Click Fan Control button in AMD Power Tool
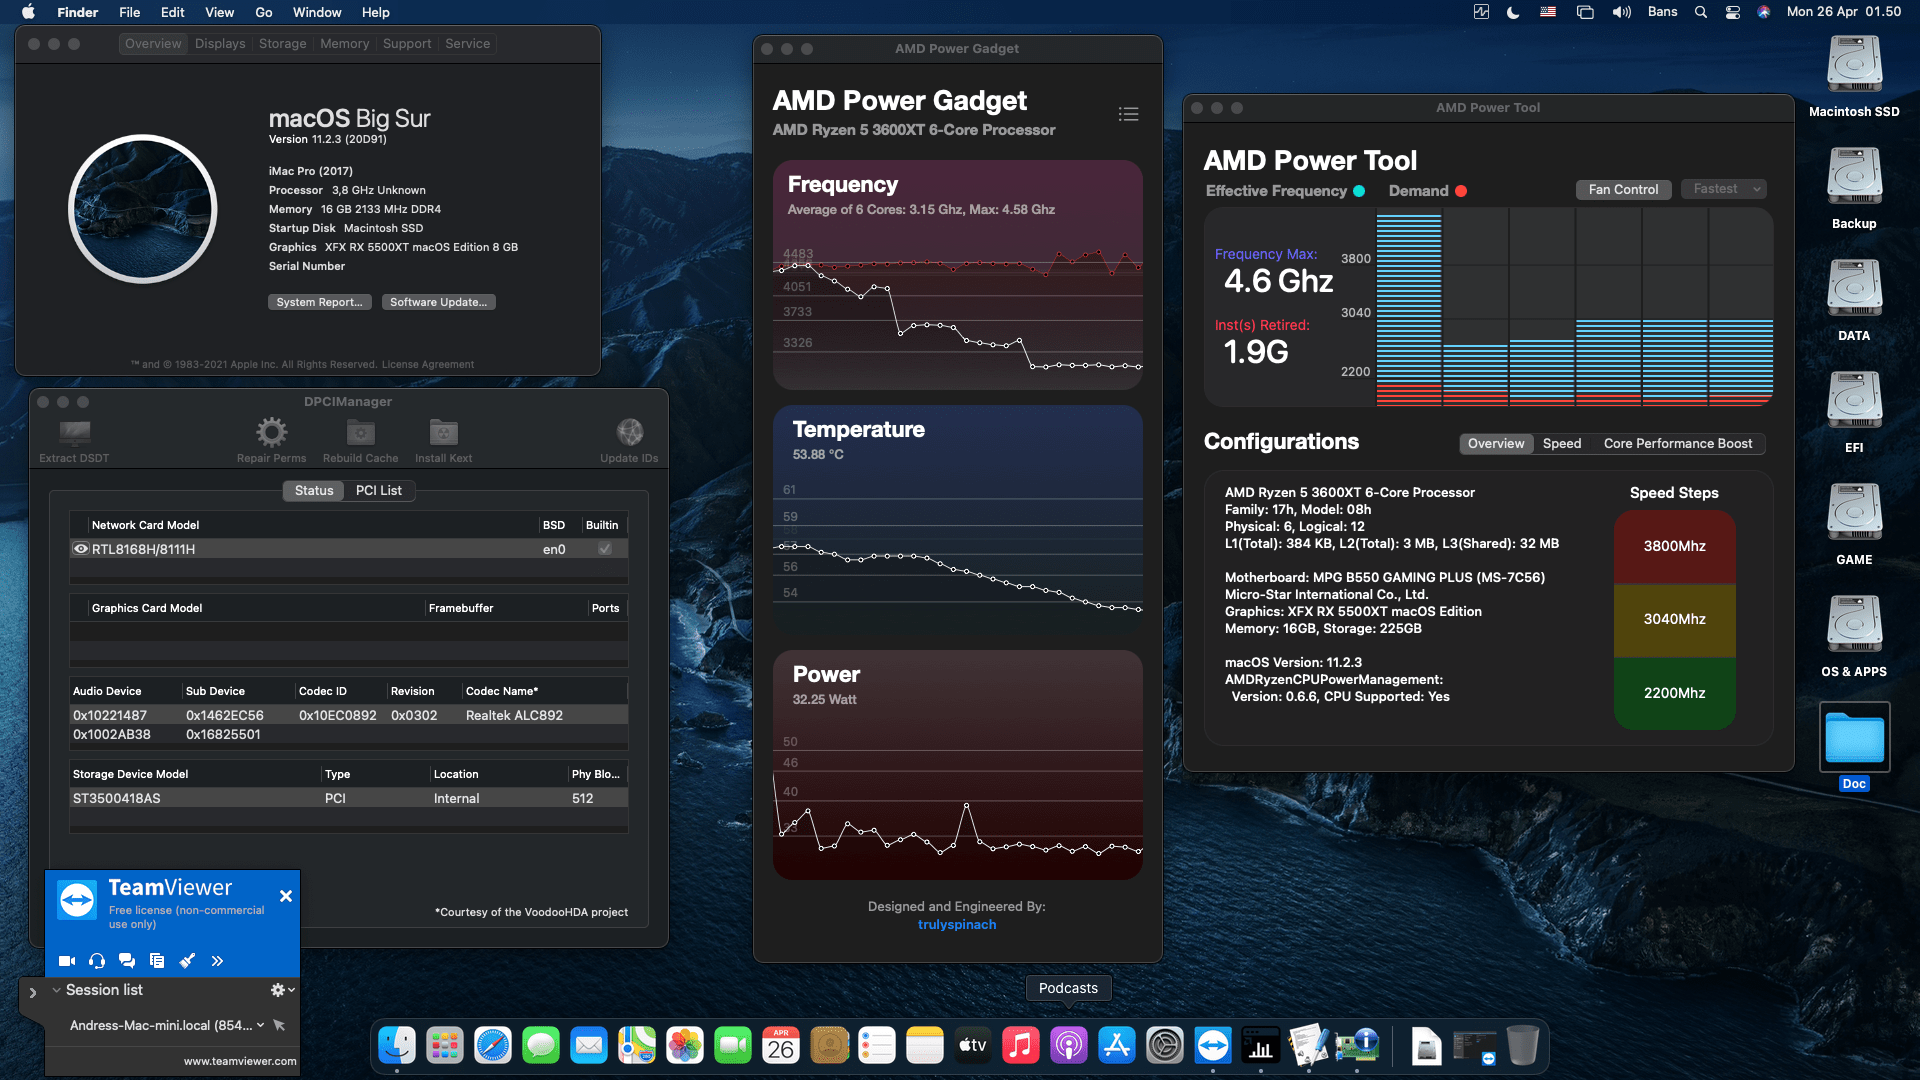The image size is (1920, 1080). click(x=1623, y=190)
